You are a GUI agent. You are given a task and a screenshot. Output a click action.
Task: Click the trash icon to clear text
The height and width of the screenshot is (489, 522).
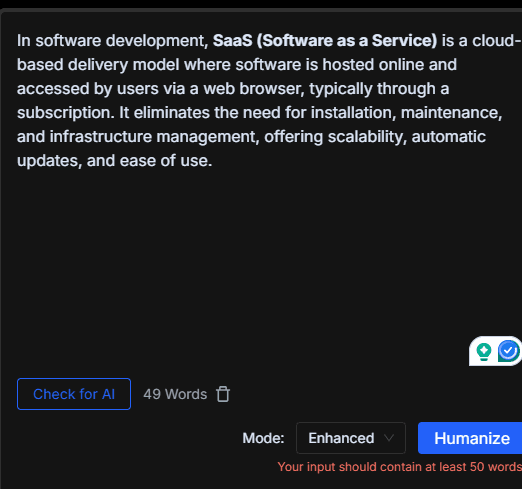point(223,394)
